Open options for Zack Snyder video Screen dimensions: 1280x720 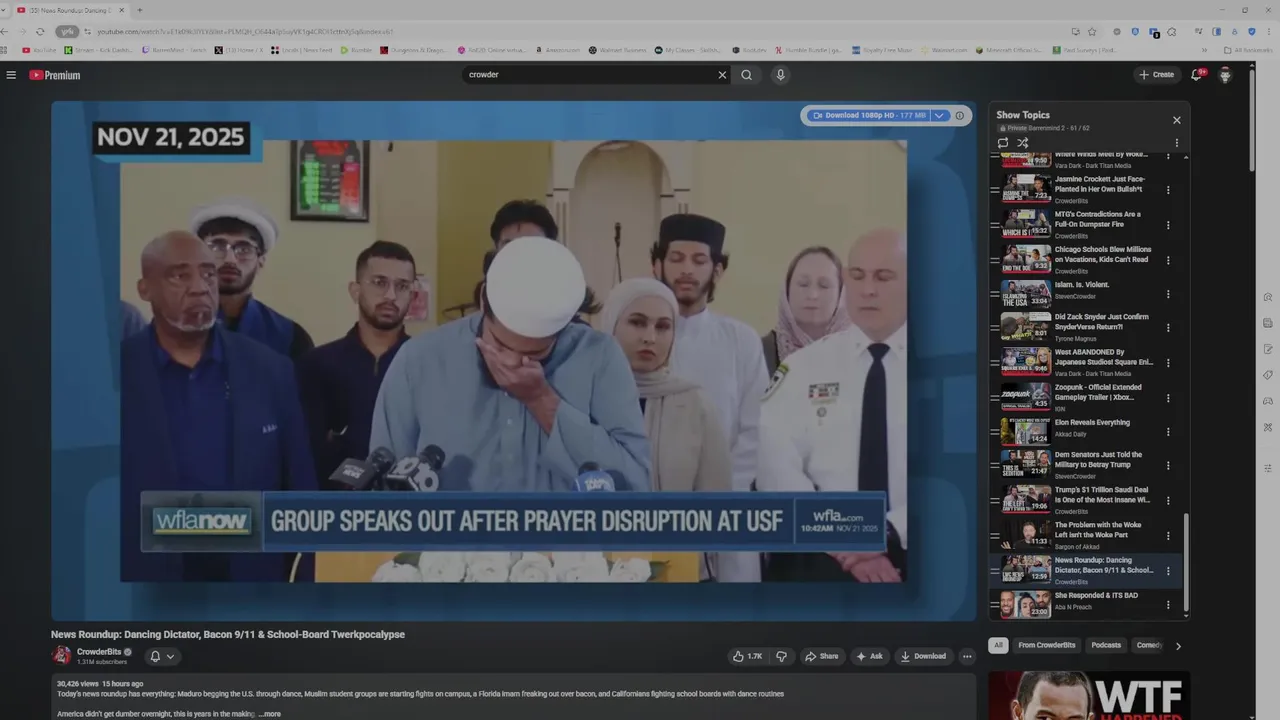[1168, 327]
